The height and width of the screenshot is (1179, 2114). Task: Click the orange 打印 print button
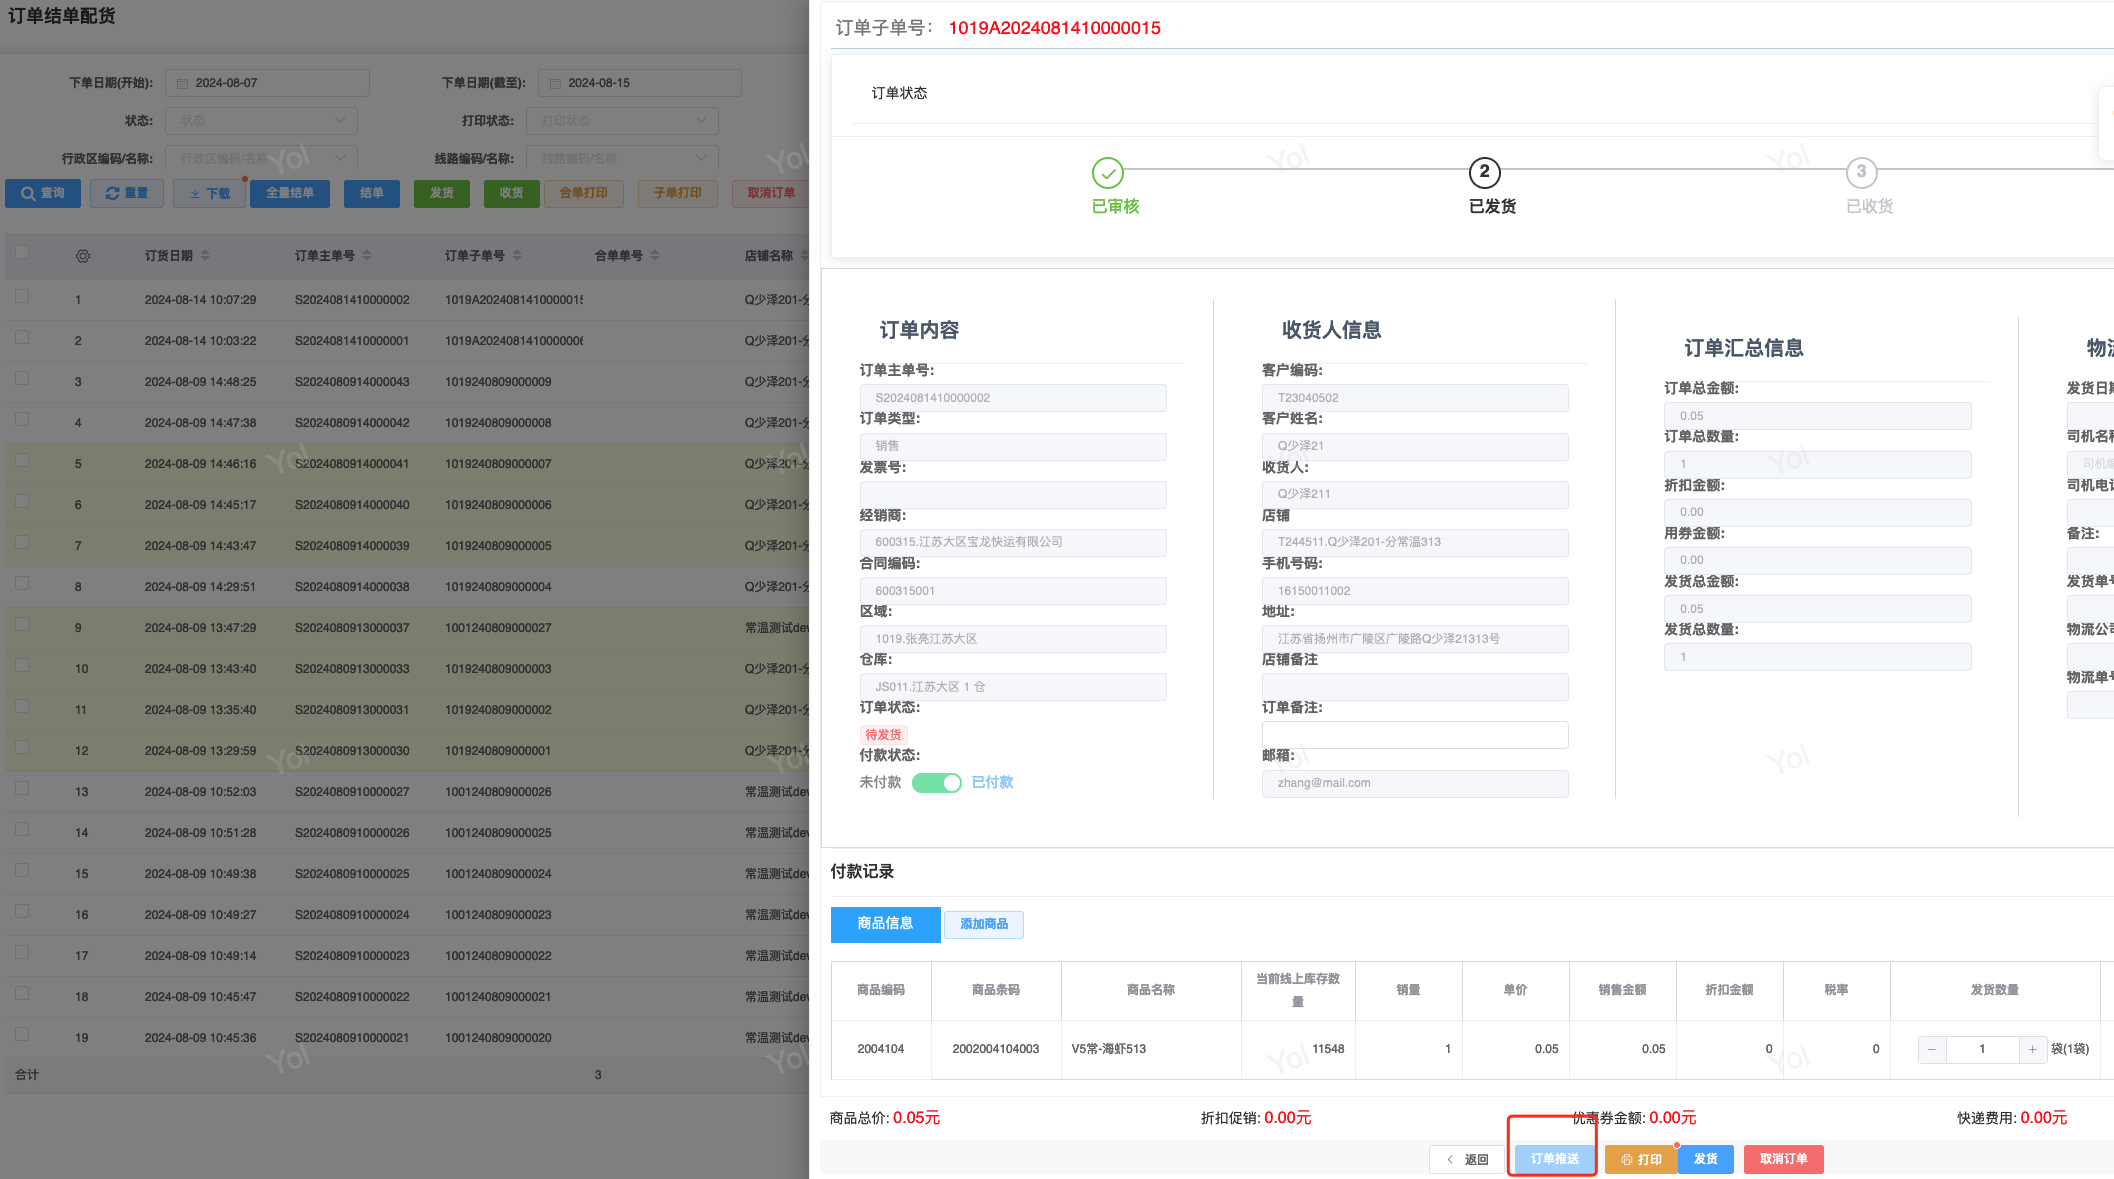pyautogui.click(x=1640, y=1159)
